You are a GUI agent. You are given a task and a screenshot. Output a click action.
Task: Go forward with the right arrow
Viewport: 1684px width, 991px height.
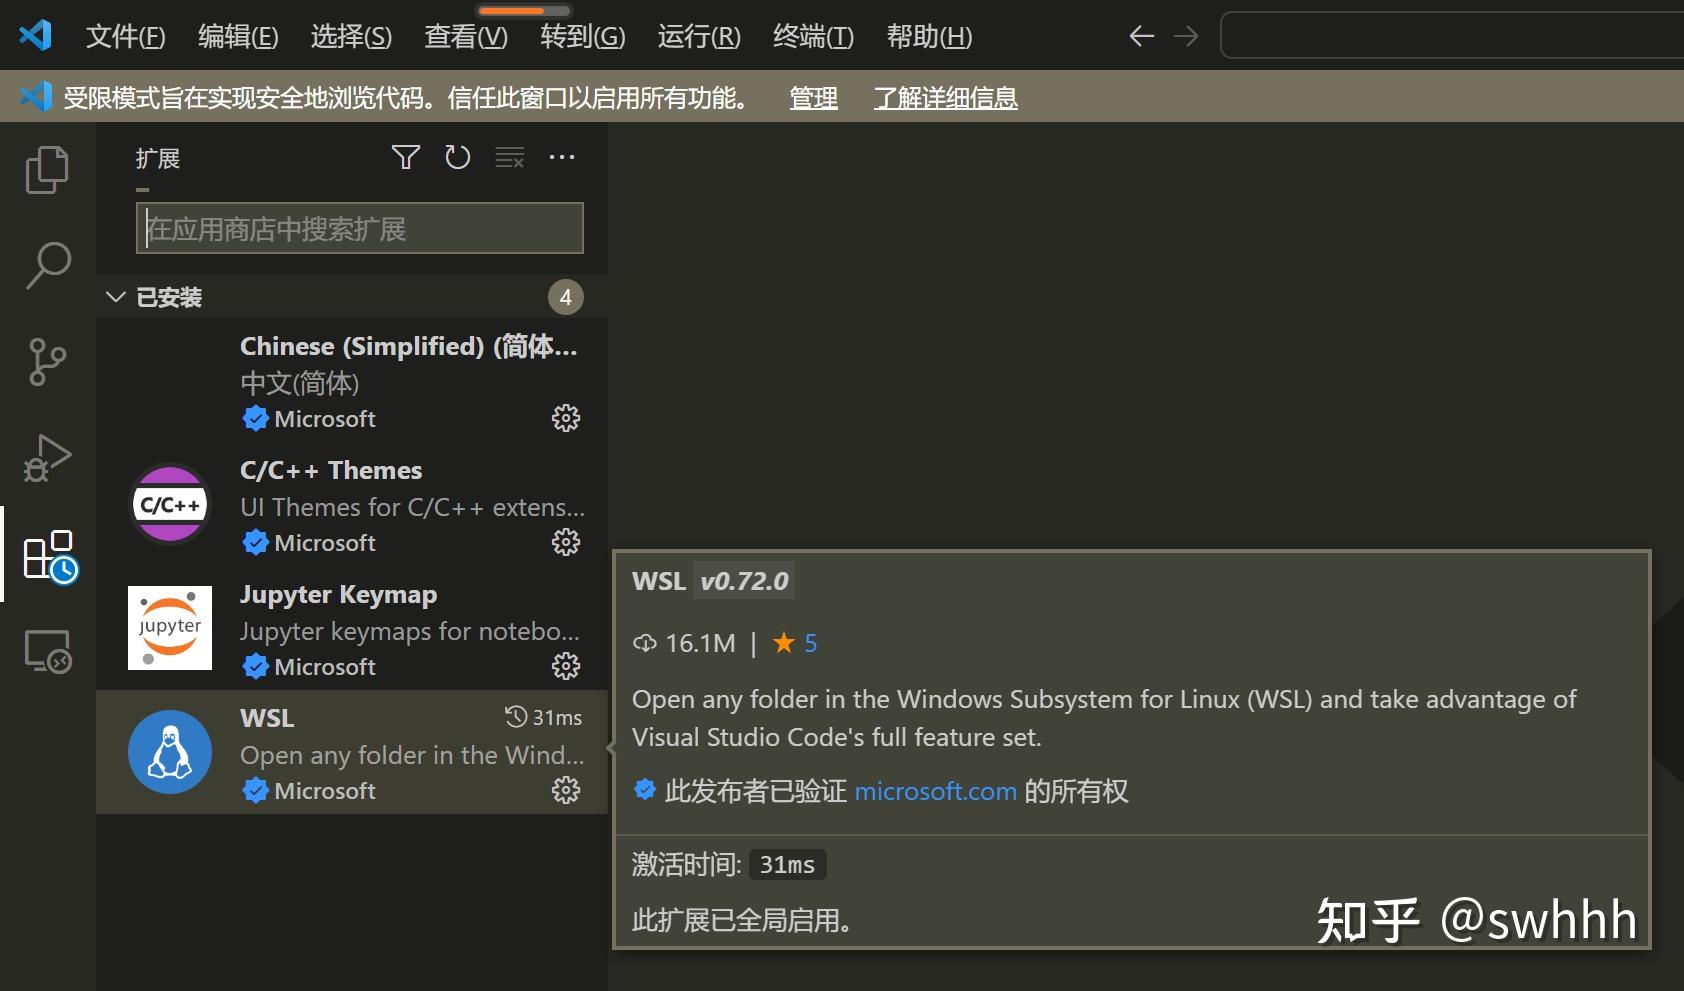pos(1186,37)
